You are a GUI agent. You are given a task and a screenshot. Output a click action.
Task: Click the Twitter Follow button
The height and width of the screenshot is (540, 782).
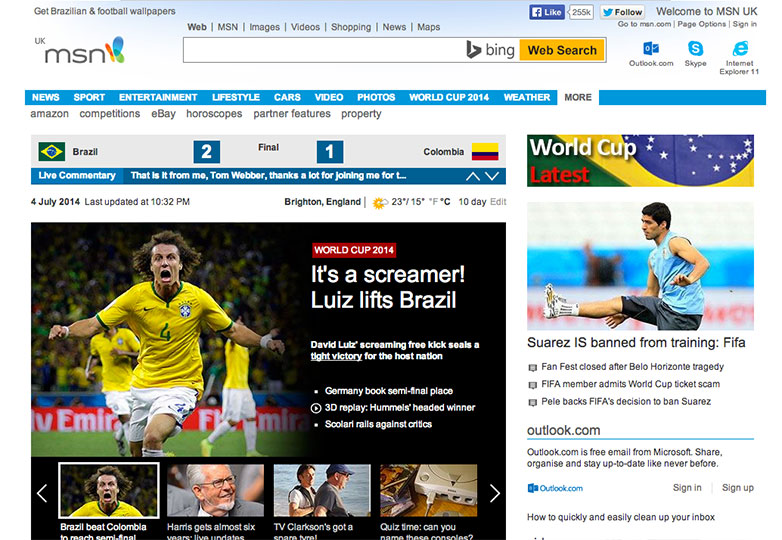click(622, 12)
